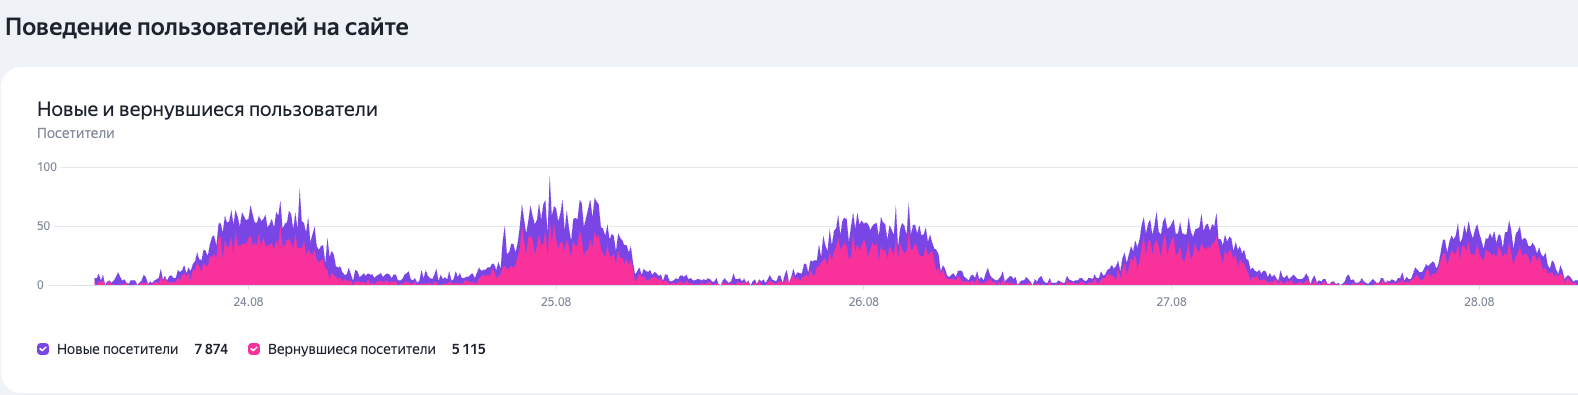
Task: Click the Посетители chart subtitle
Action: (76, 133)
